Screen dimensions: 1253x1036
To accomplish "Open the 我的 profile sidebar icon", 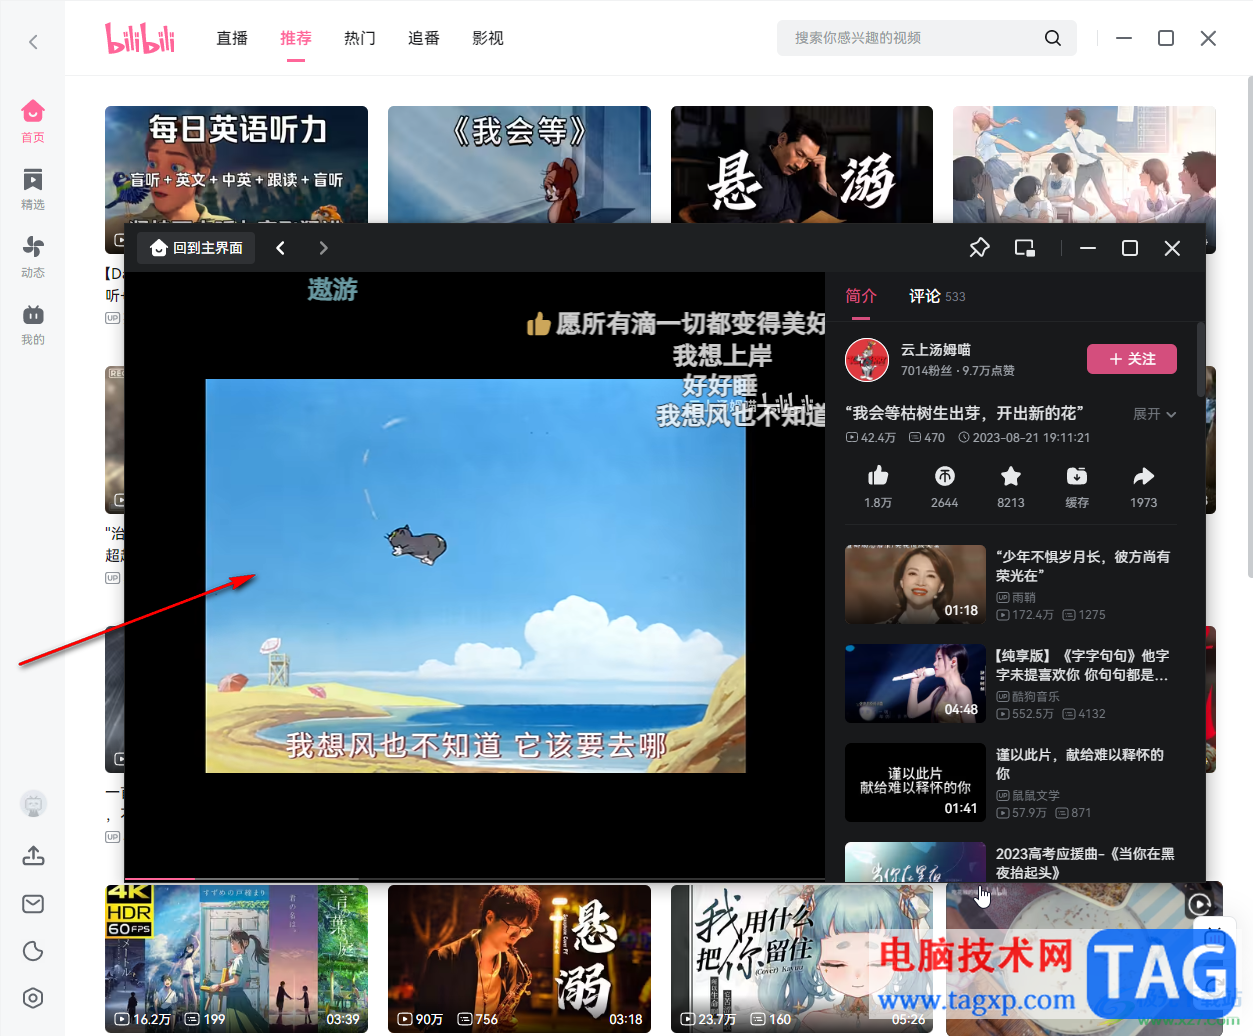I will pos(33,324).
